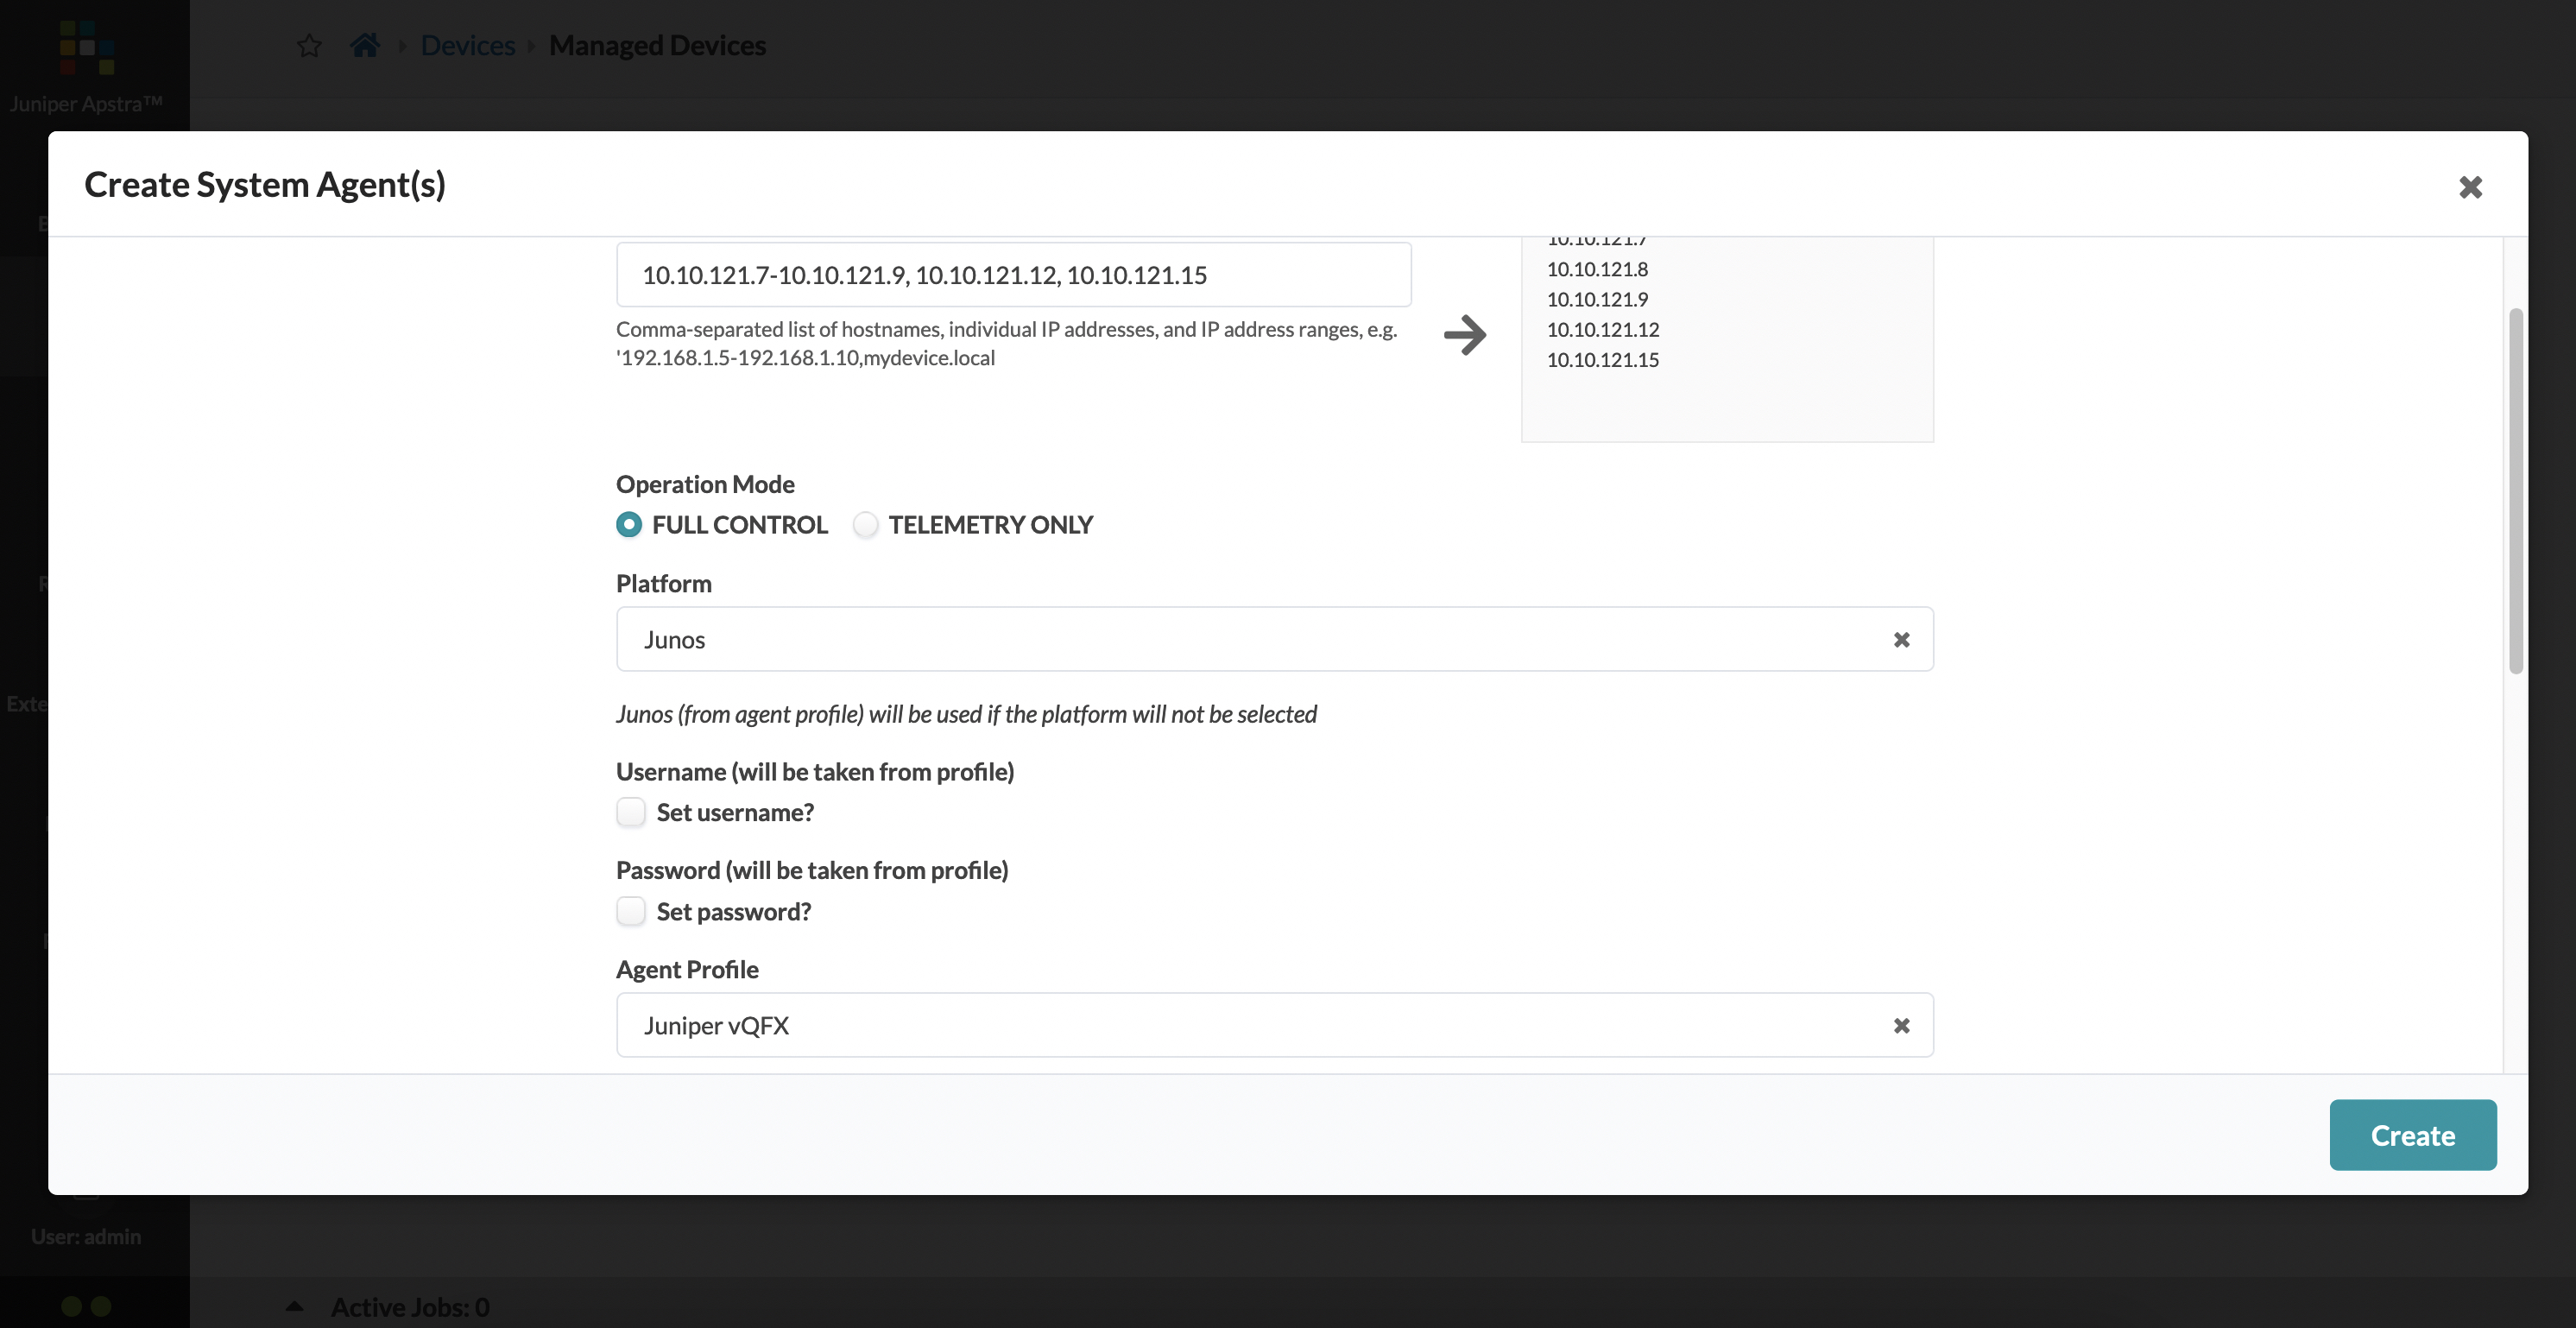Enable Set username checkbox
This screenshot has width=2576, height=1328.
tap(631, 812)
